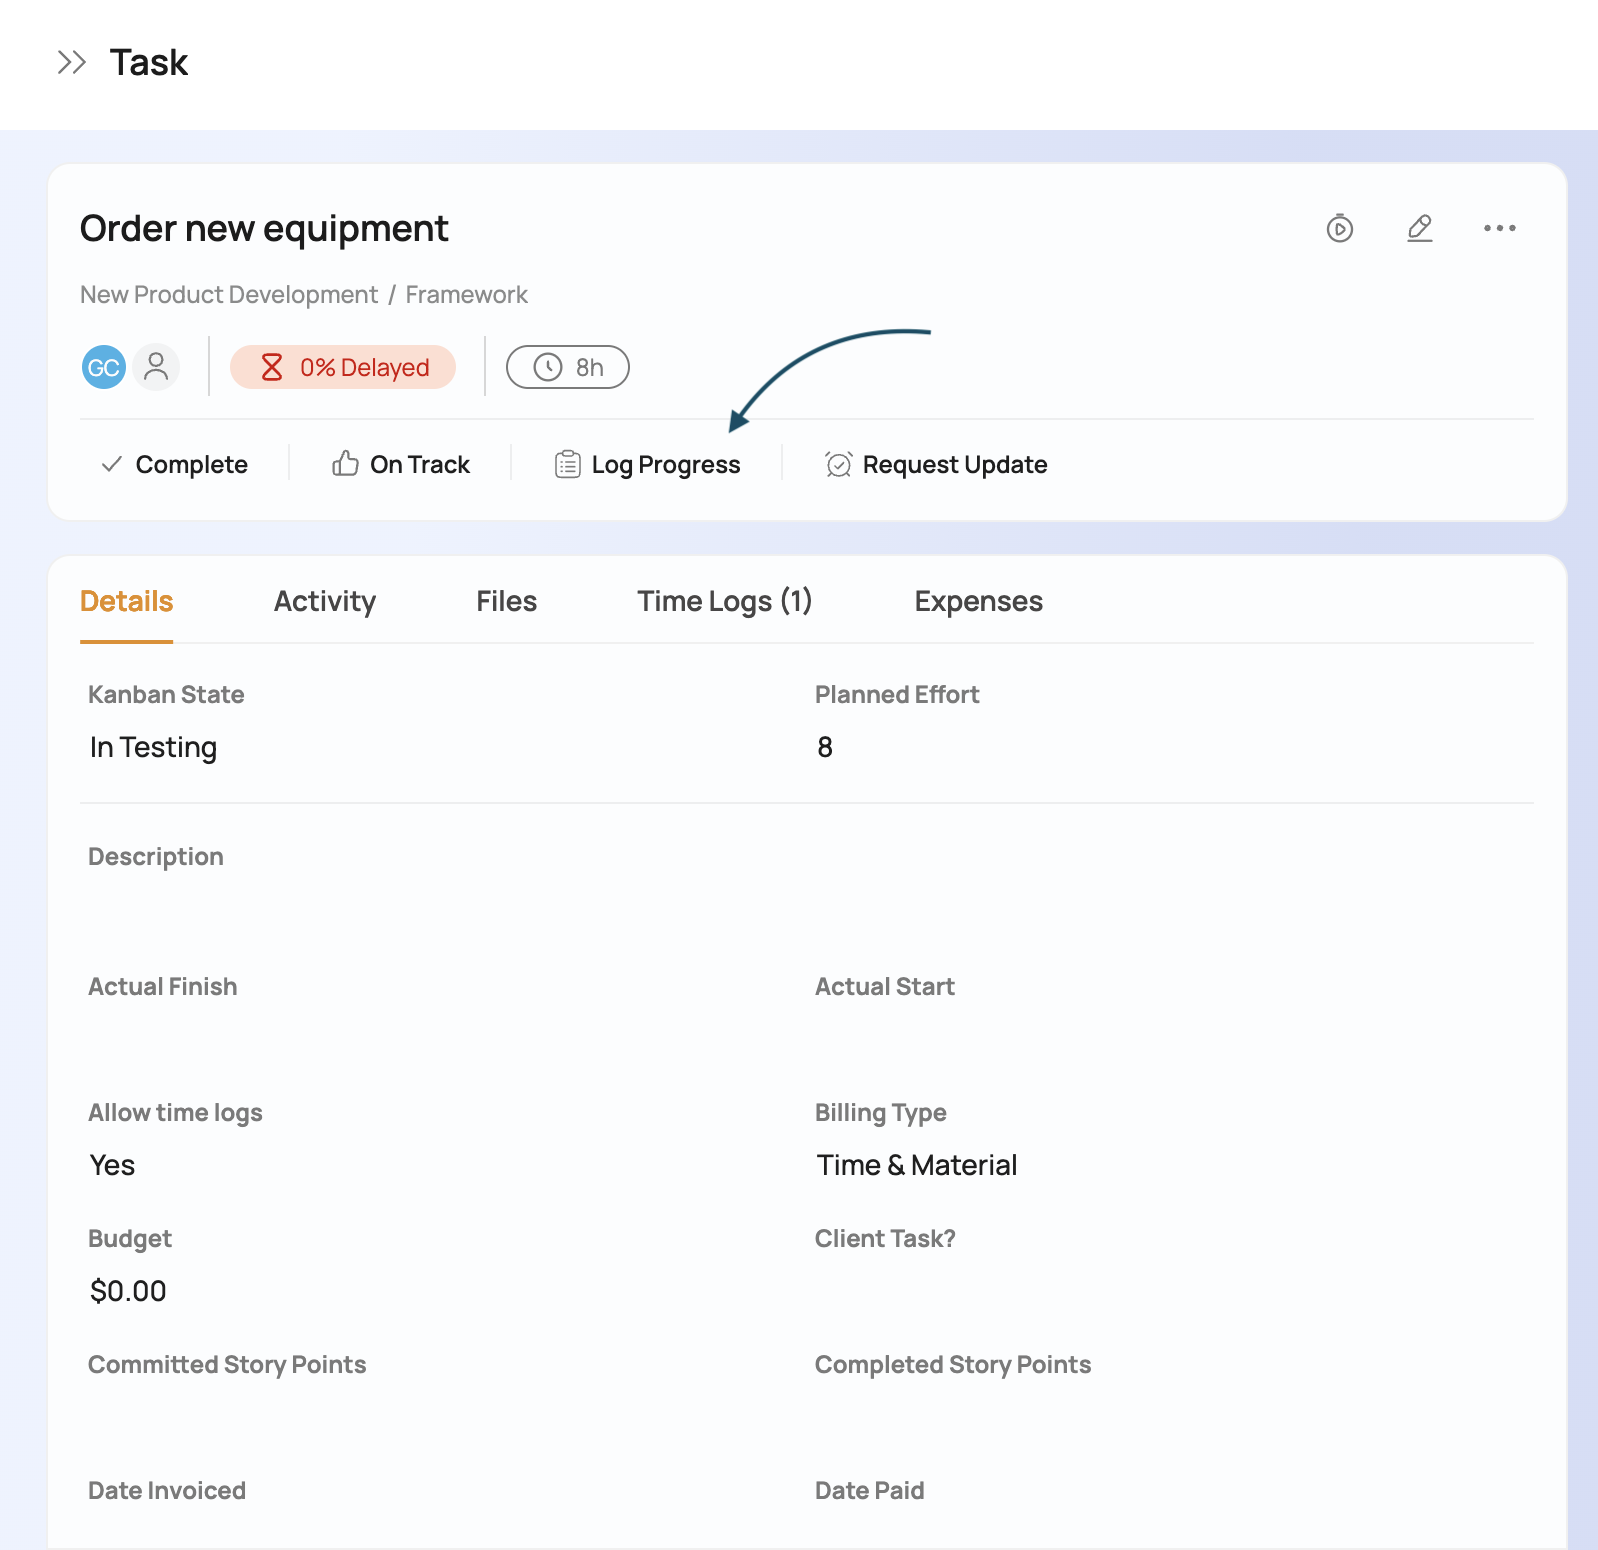Switch to the Expenses tab
1598x1550 pixels.
978,601
